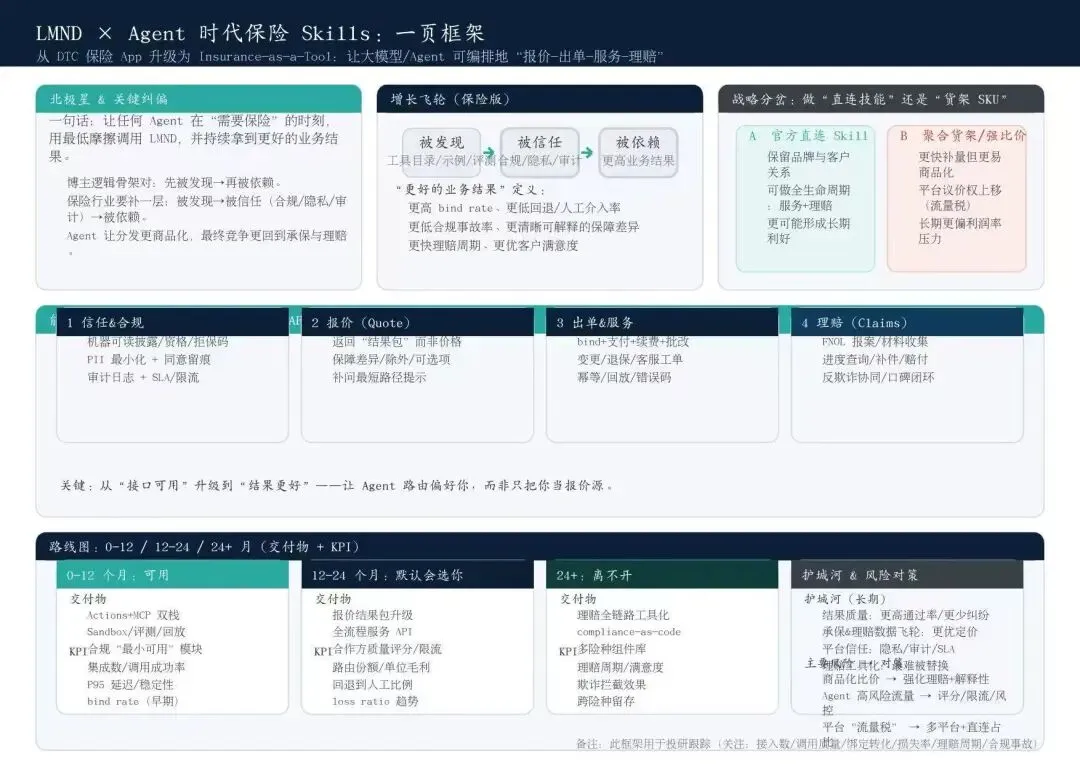Image resolution: width=1080 pixels, height=764 pixels.
Task: Click the option B card 聚合货架/强比价
Action: (957, 198)
